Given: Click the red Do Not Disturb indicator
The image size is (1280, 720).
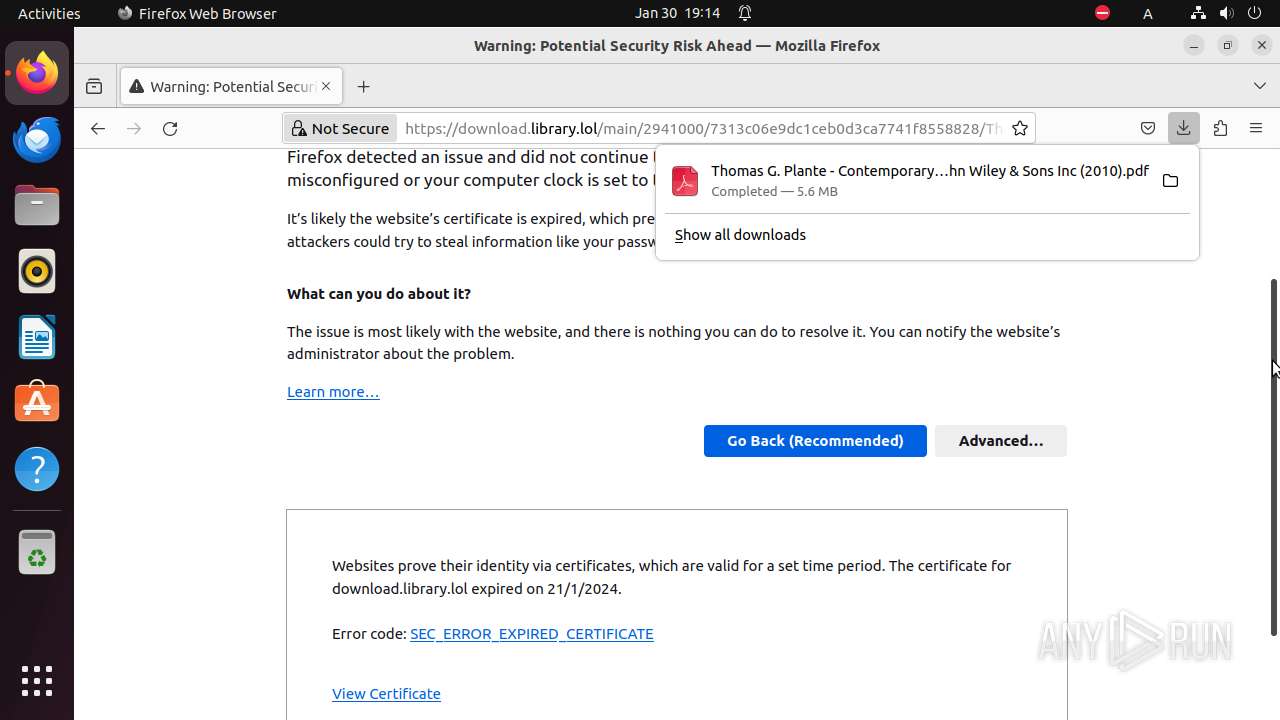Looking at the screenshot, I should coord(1102,13).
